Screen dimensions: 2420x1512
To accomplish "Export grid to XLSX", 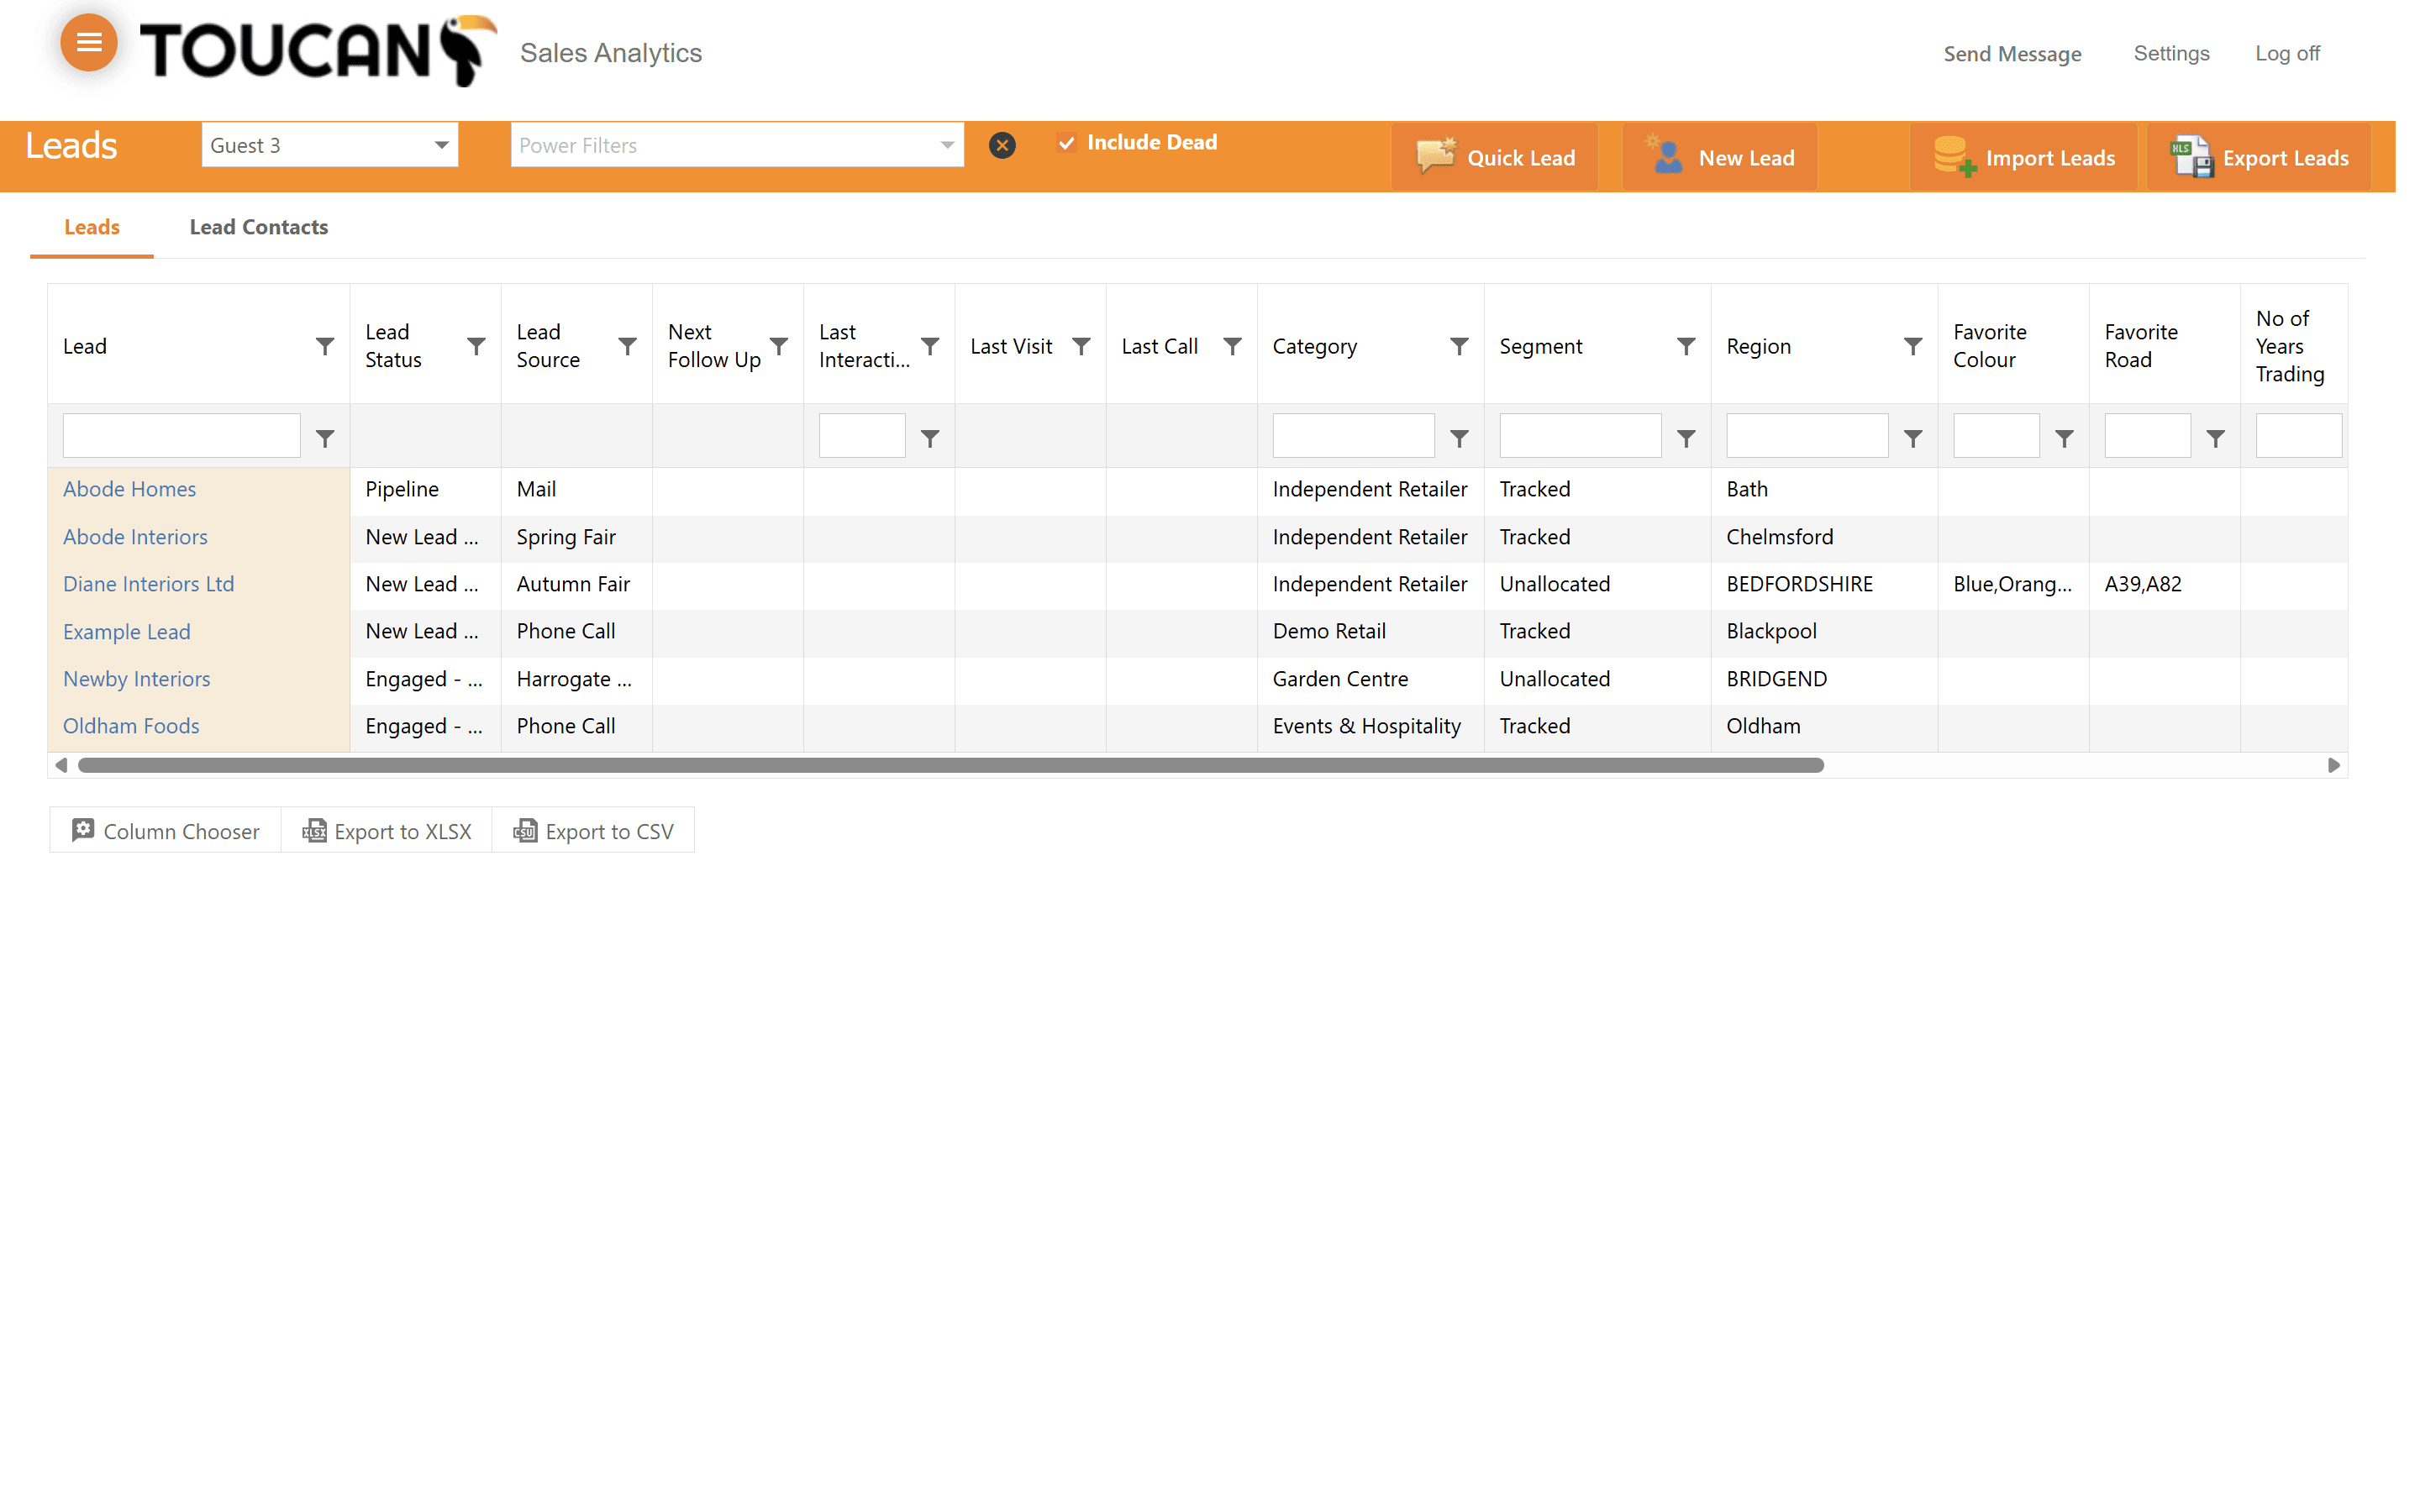I will [387, 831].
